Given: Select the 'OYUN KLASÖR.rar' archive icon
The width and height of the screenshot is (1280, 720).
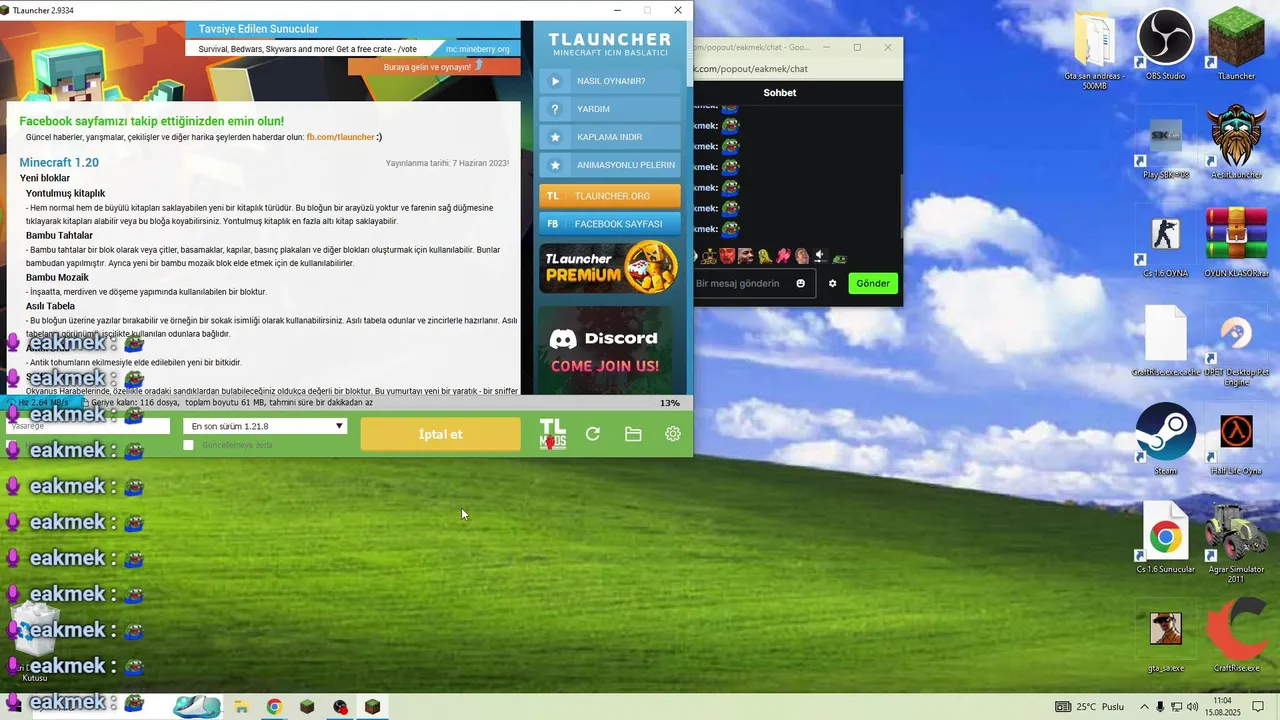Looking at the screenshot, I should pyautogui.click(x=1237, y=242).
